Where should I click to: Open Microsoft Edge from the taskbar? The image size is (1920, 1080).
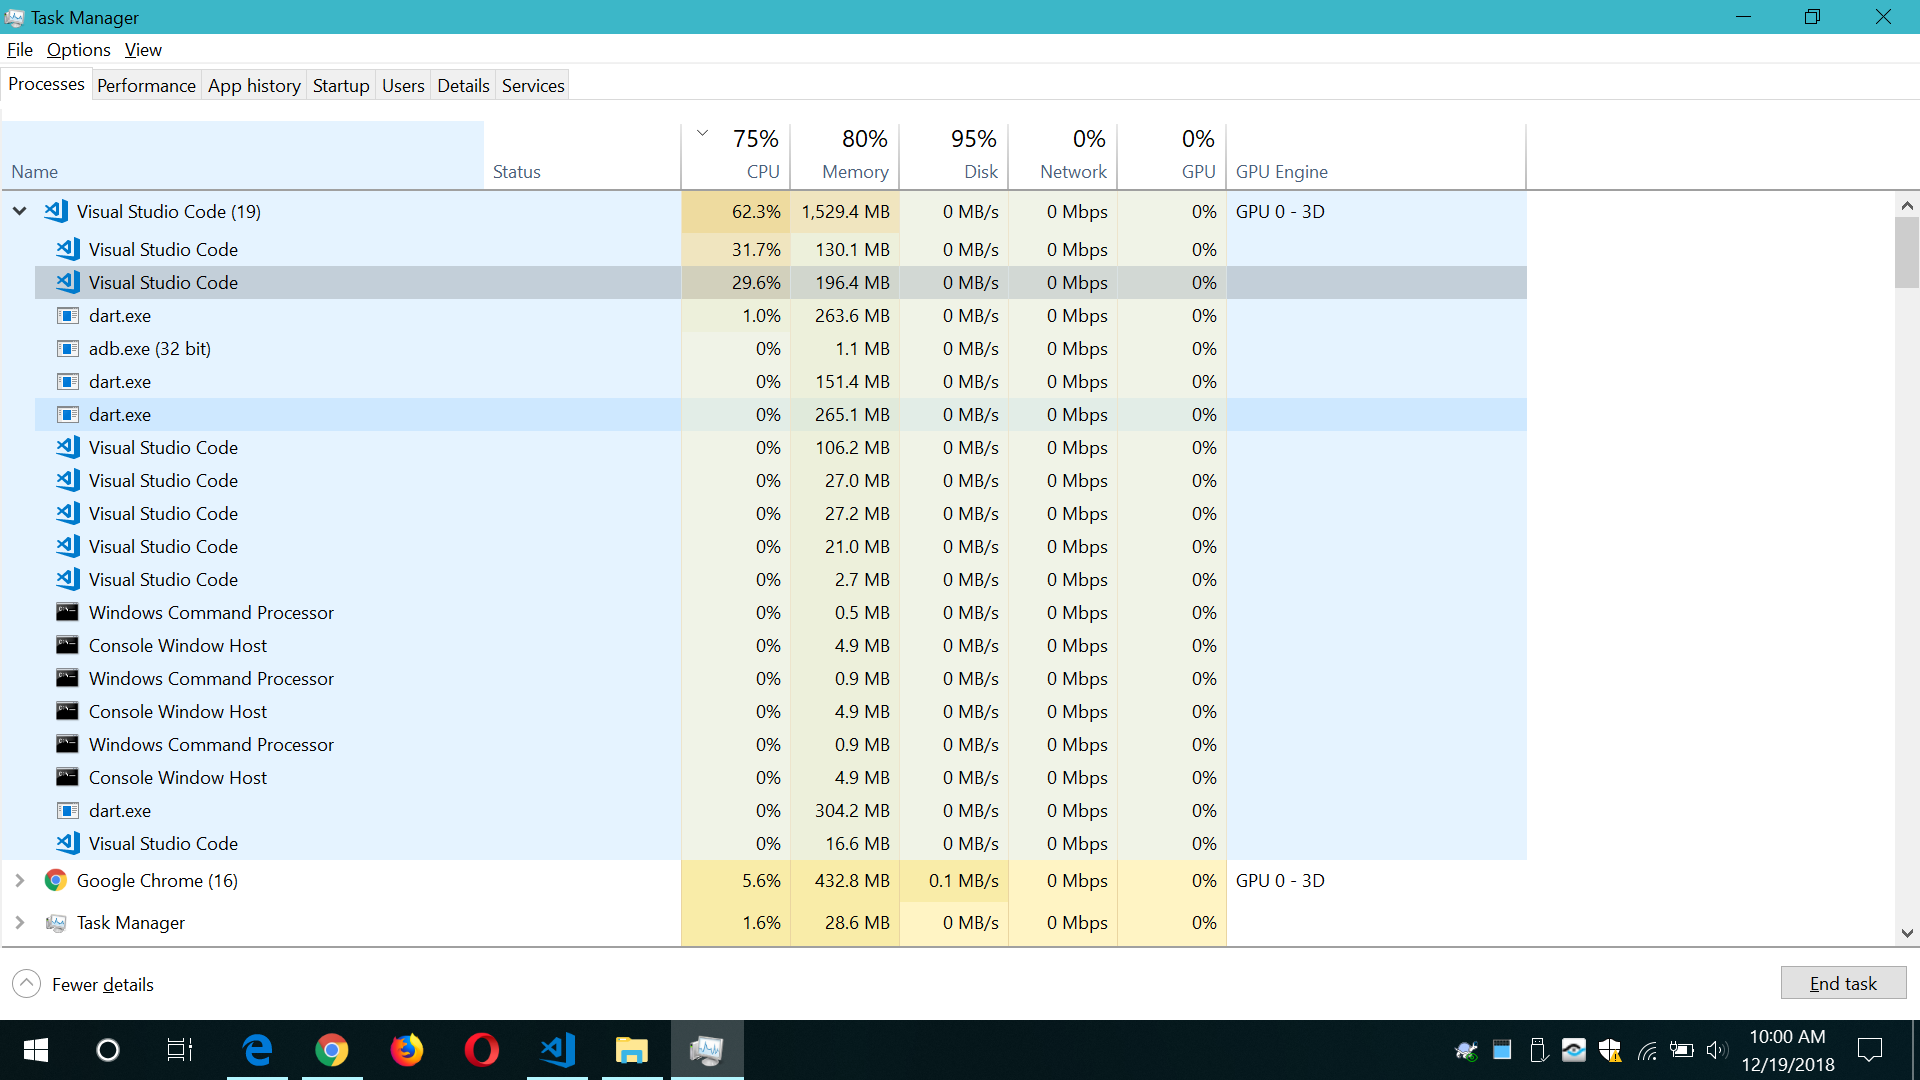click(x=257, y=1050)
